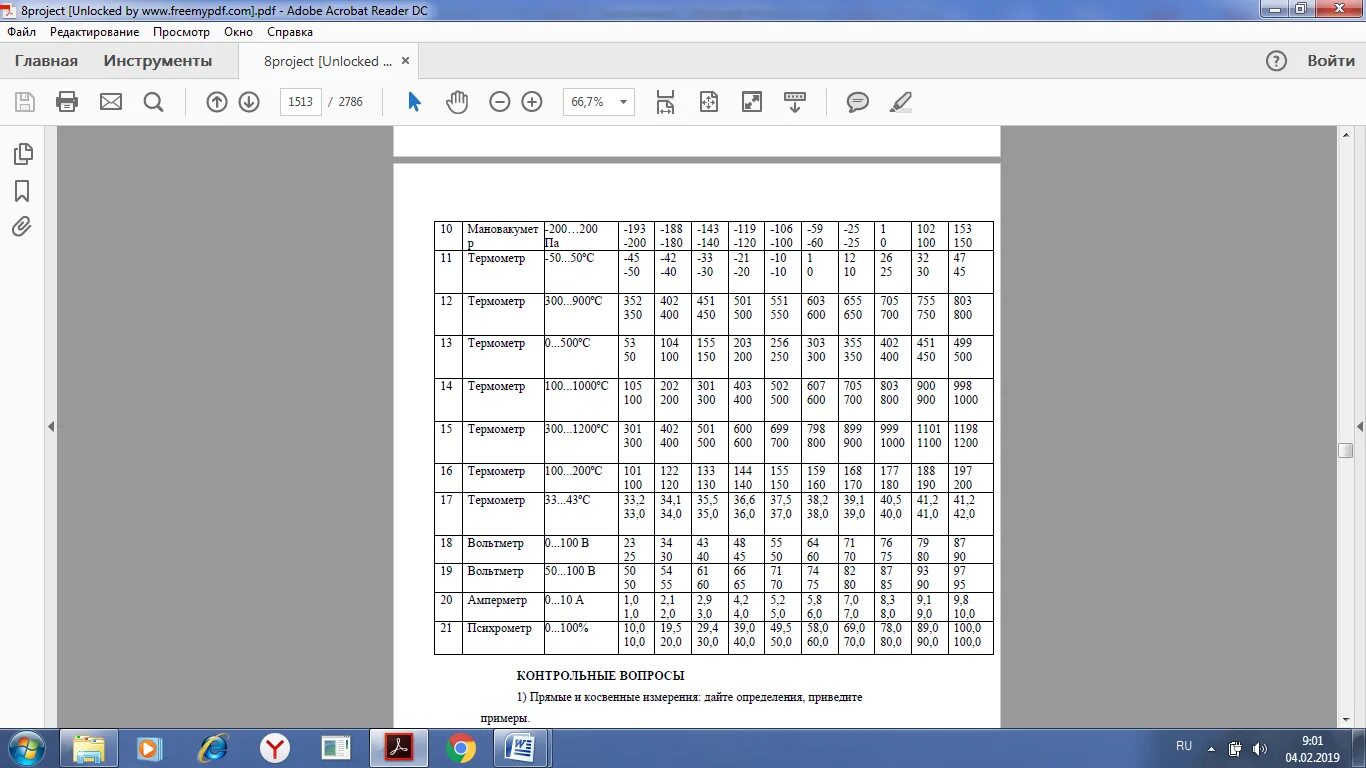Print the document with printer icon
The image size is (1366, 768).
67,102
